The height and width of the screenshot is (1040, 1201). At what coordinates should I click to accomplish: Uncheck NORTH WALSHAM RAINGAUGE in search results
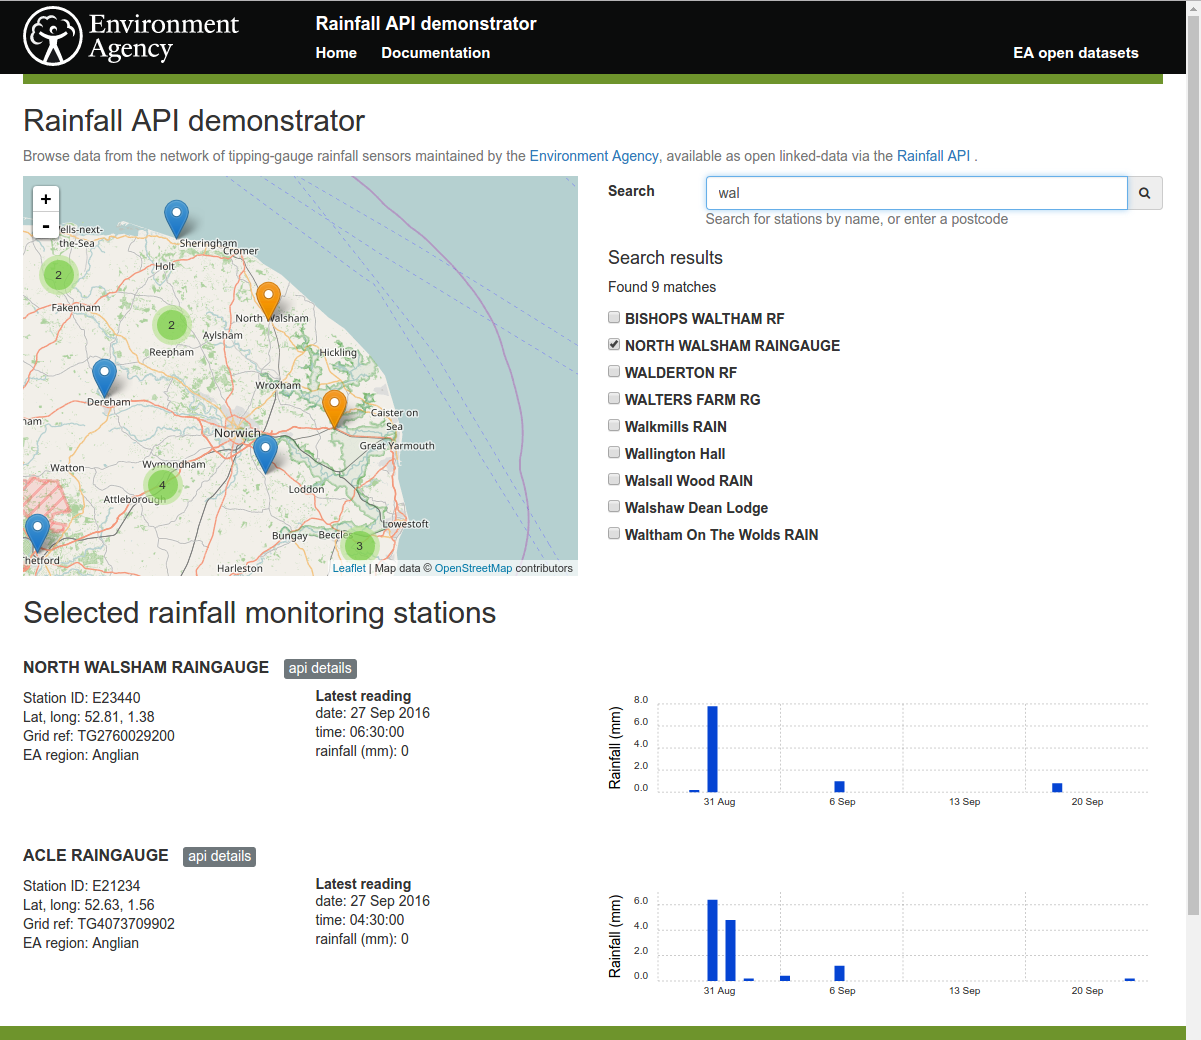pos(613,344)
